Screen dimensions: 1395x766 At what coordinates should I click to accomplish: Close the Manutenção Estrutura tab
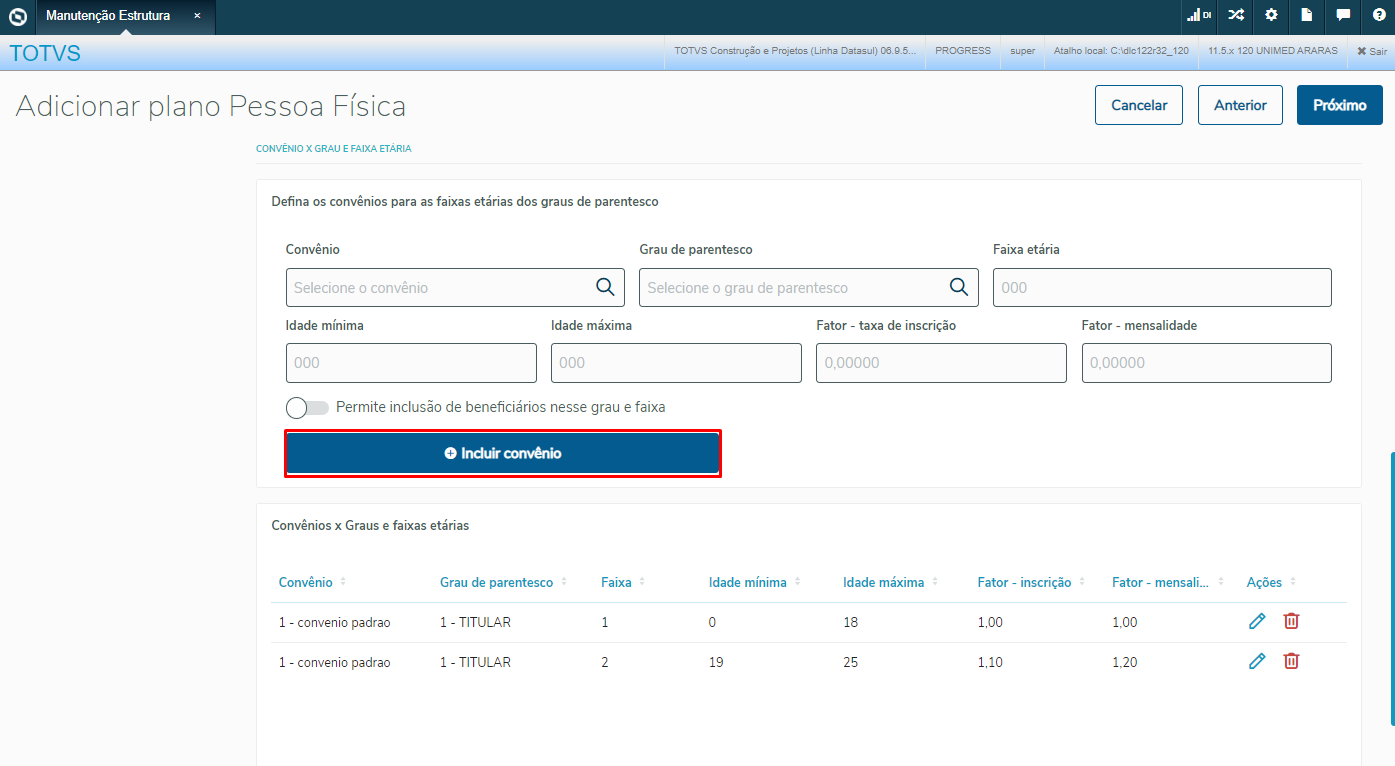point(197,16)
